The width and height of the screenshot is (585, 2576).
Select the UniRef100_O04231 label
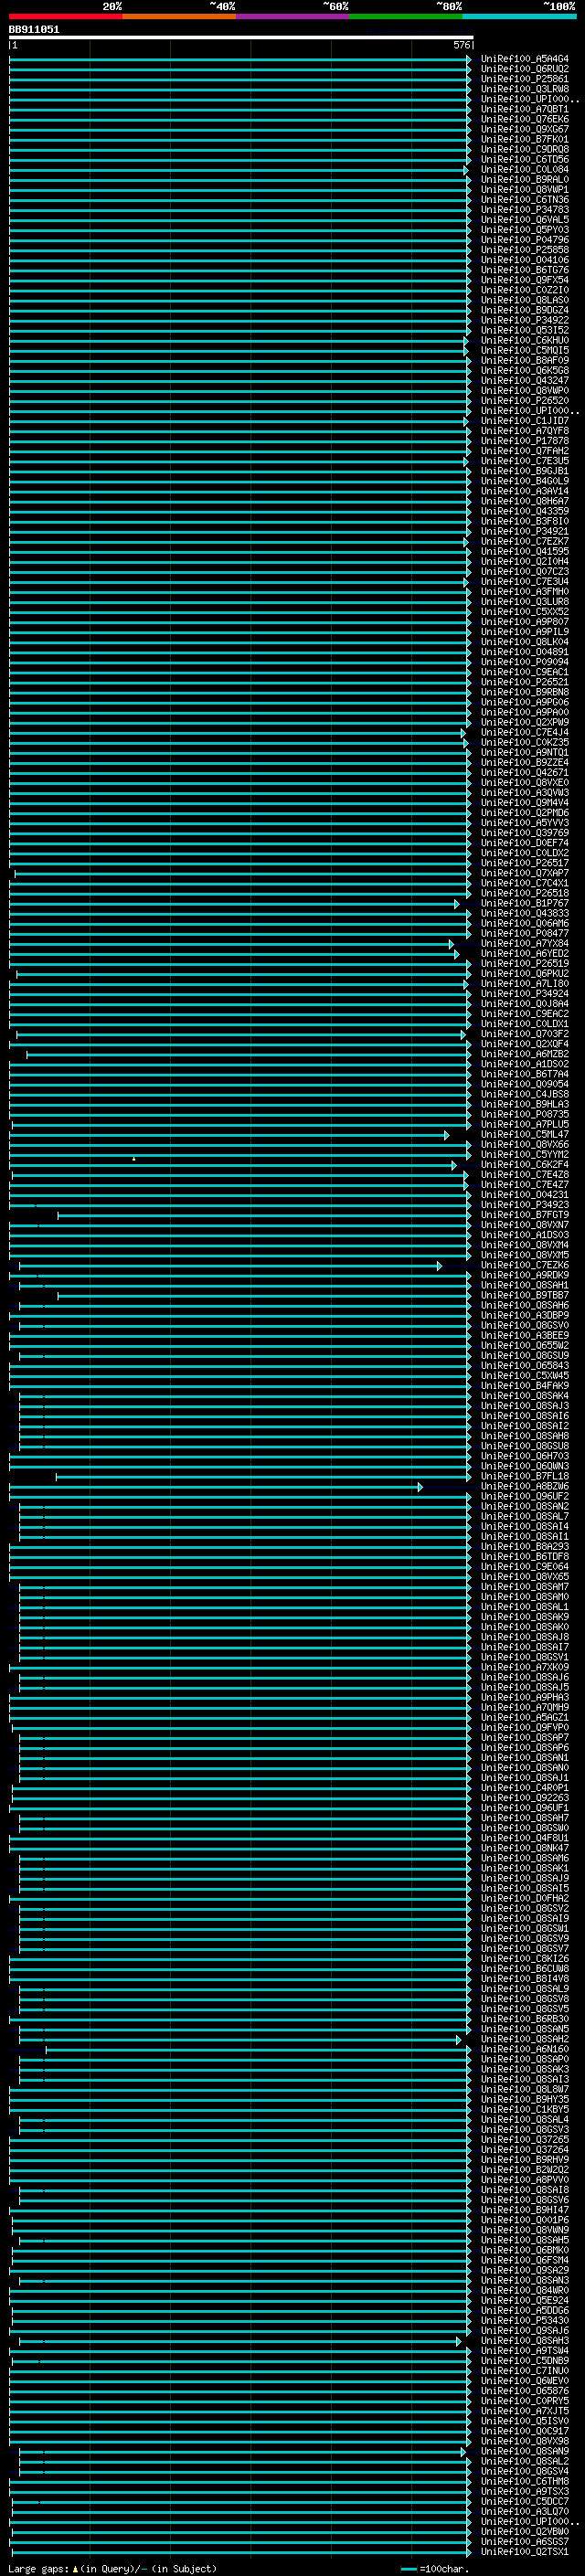(x=524, y=1194)
